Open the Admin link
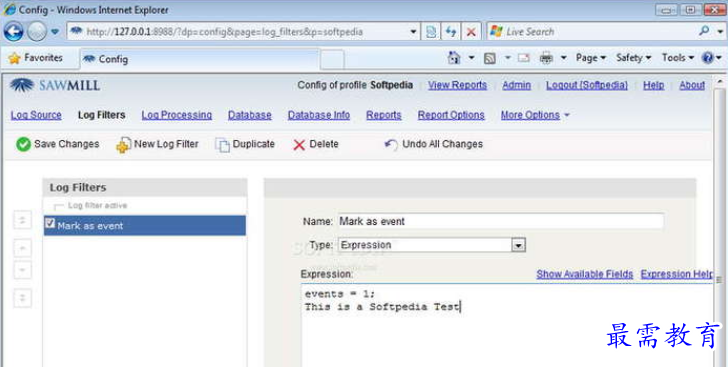The height and width of the screenshot is (367, 728). pos(516,85)
